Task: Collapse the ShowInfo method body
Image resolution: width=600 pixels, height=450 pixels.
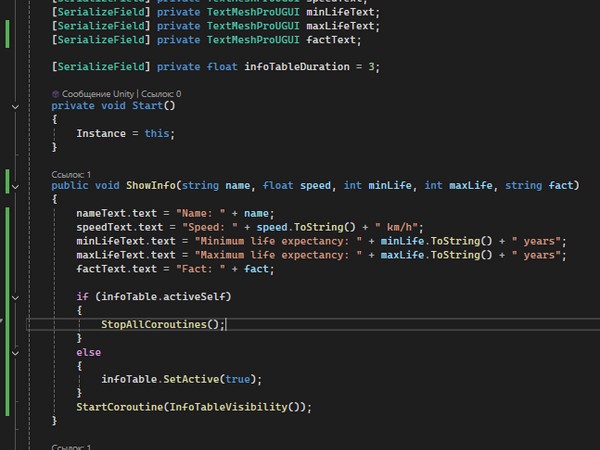Action: click(15, 186)
